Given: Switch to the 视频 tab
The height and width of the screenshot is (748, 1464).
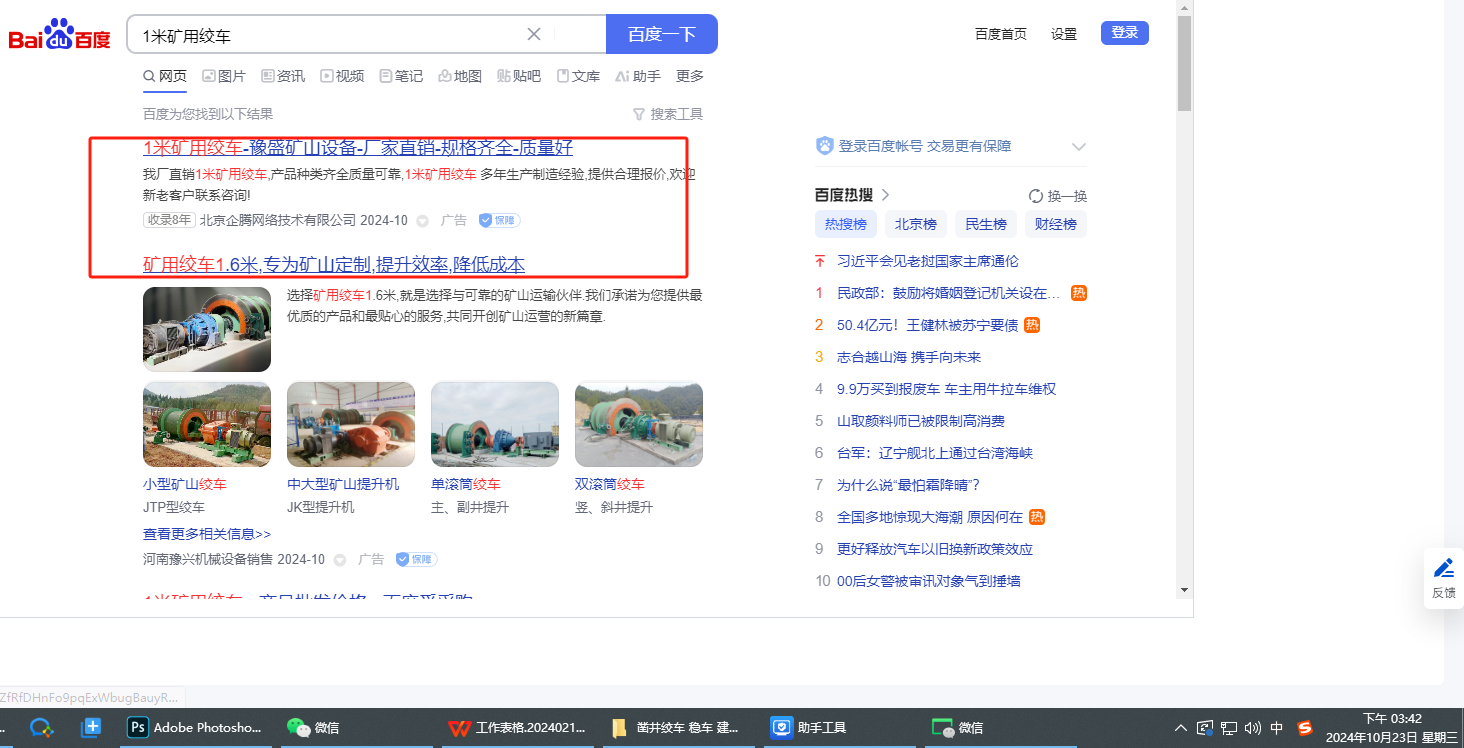Looking at the screenshot, I should 342,76.
